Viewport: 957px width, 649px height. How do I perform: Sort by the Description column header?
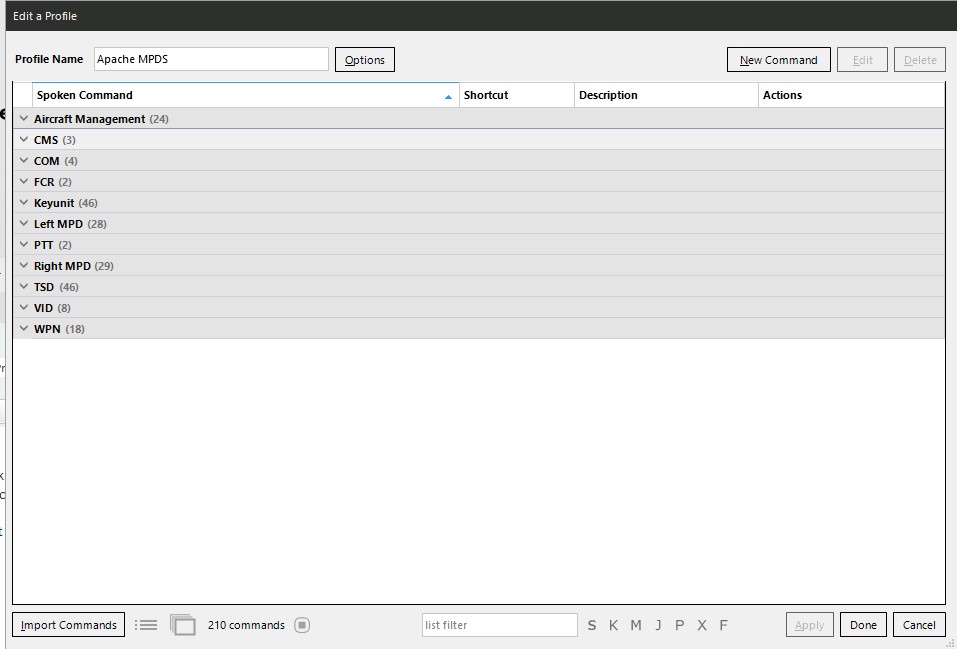tap(666, 95)
